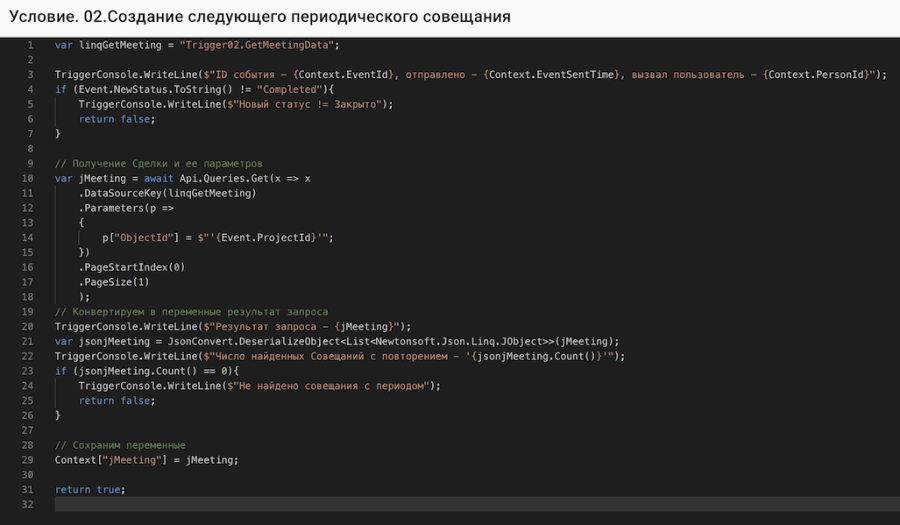Image resolution: width=900 pixels, height=525 pixels.
Task: Click 'Context.EventSentTime' on line 3
Action: [554, 75]
